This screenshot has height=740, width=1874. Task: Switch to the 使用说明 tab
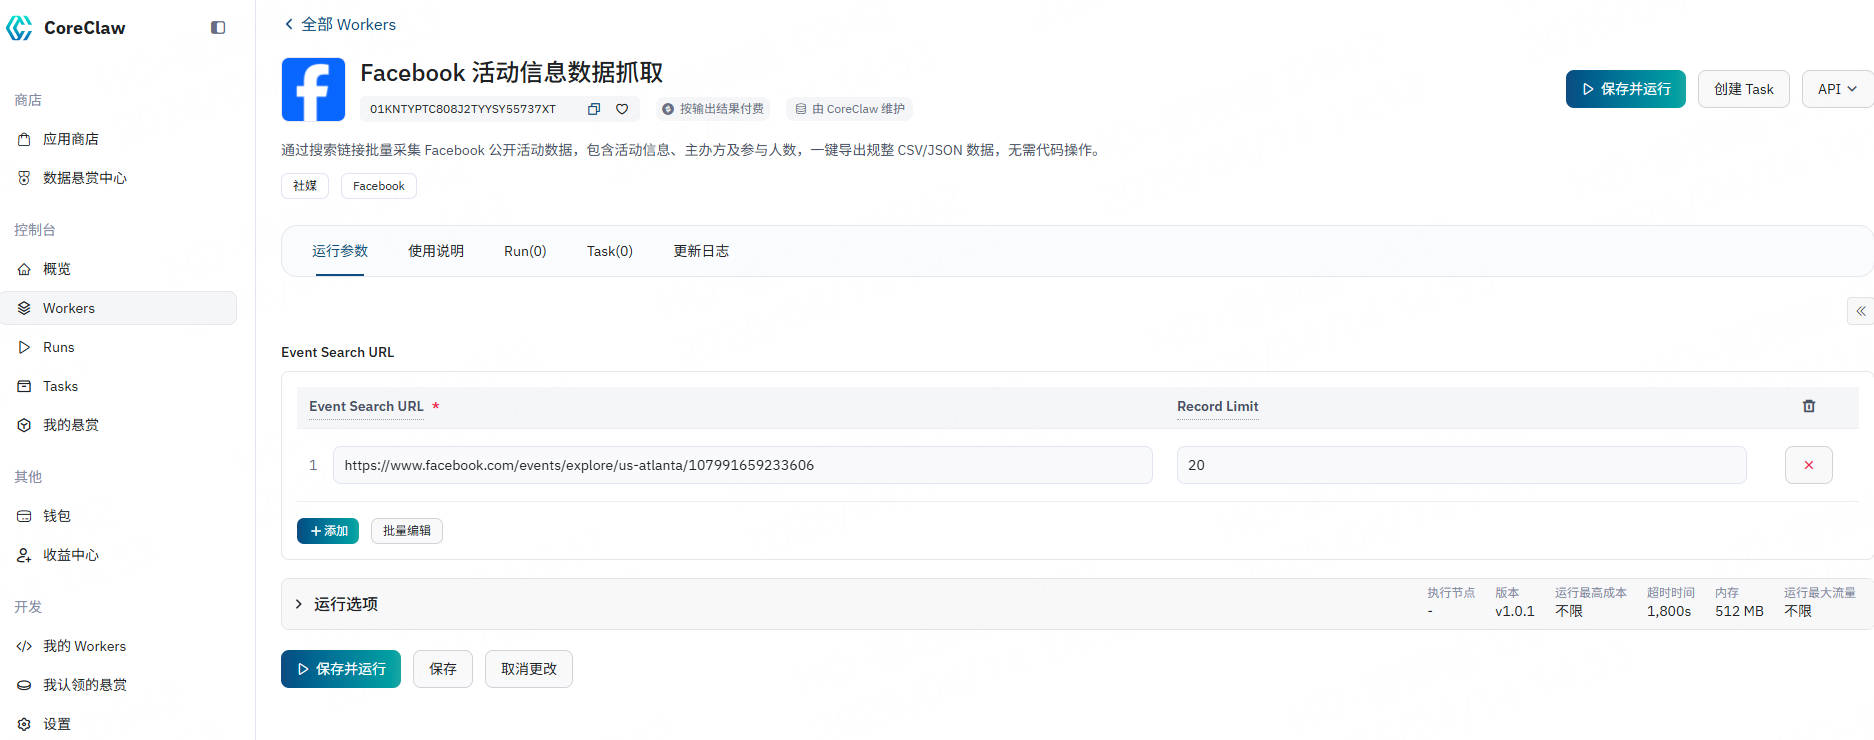point(435,251)
